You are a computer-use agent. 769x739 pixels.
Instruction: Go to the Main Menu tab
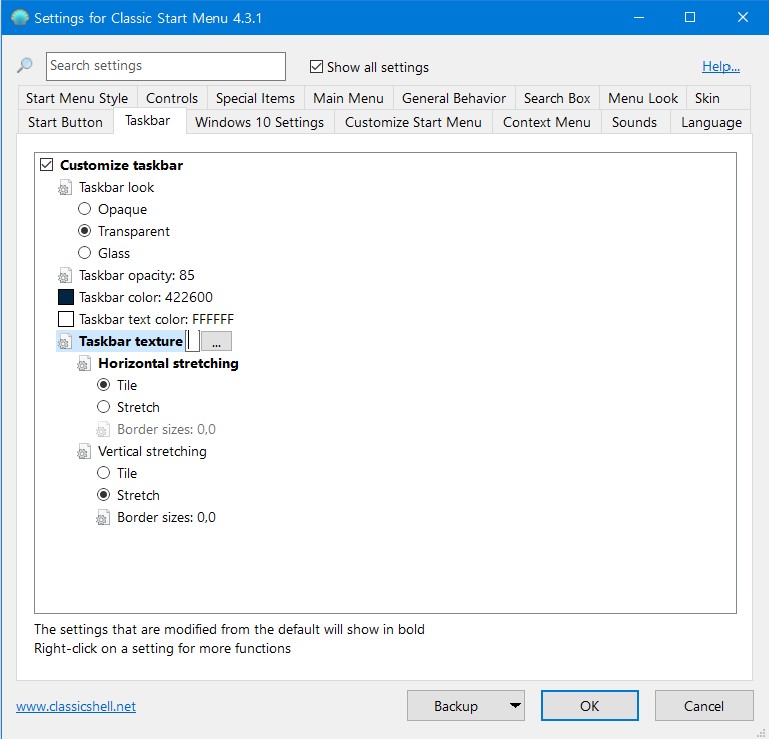pyautogui.click(x=348, y=98)
